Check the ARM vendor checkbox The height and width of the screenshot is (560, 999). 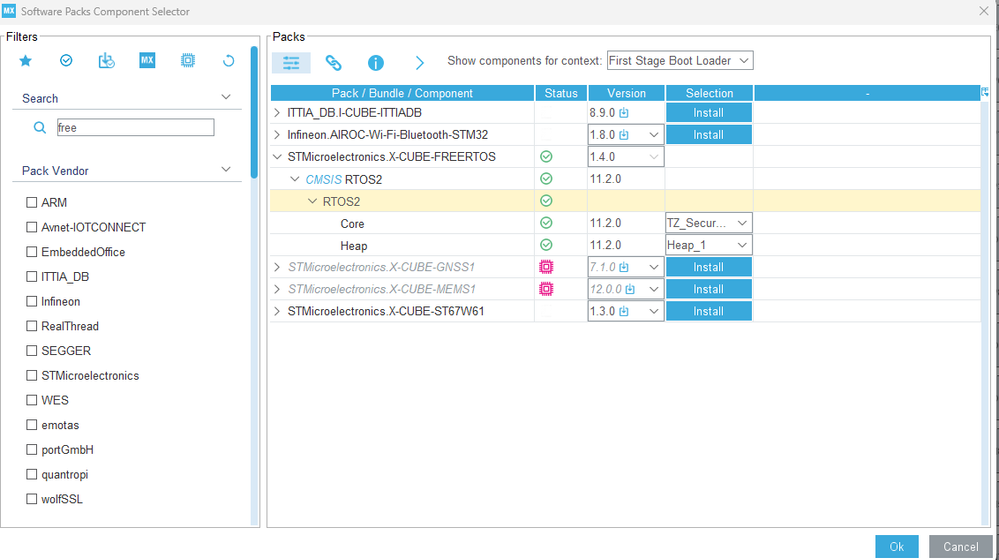click(31, 203)
